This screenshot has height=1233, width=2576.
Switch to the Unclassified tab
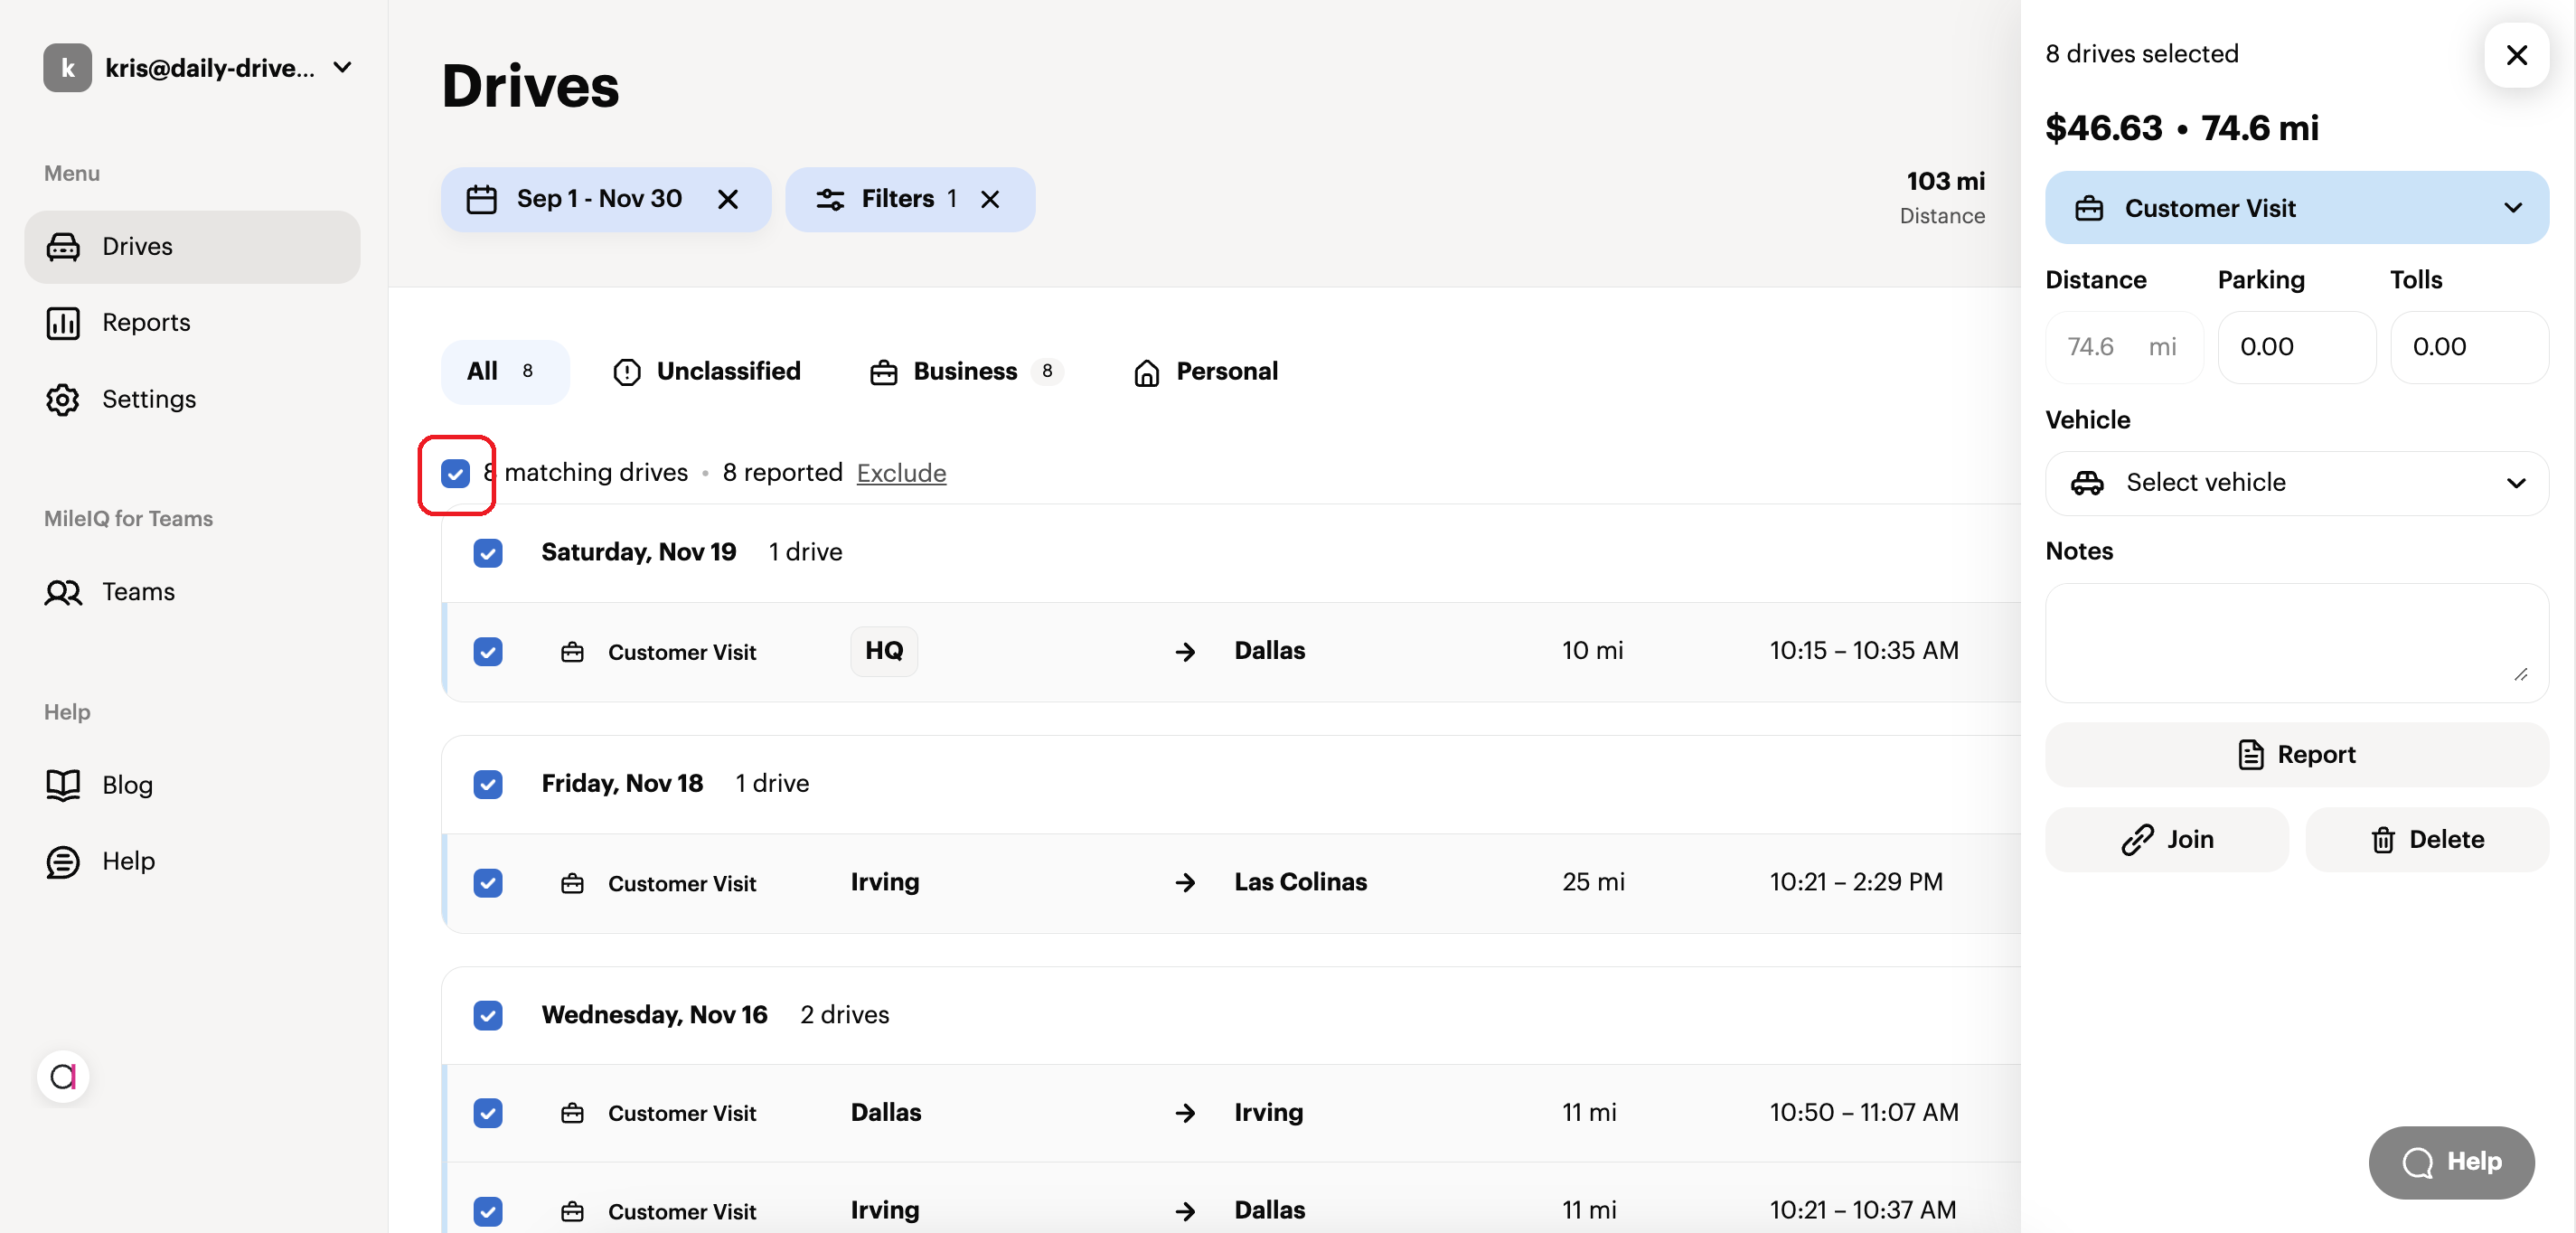click(707, 372)
